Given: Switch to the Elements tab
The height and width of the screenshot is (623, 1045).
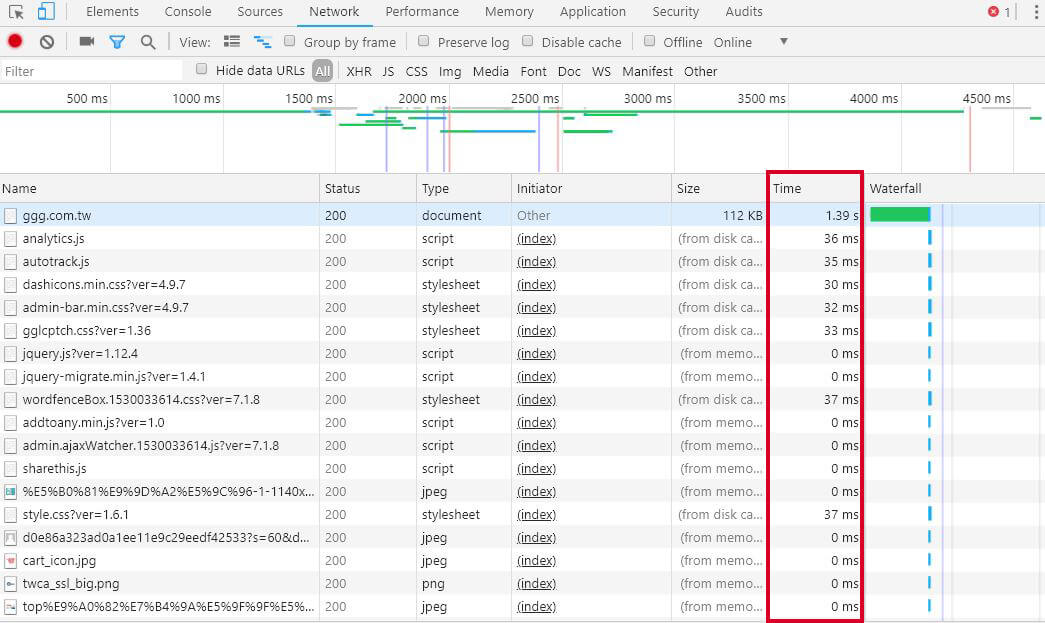Looking at the screenshot, I should click(113, 11).
